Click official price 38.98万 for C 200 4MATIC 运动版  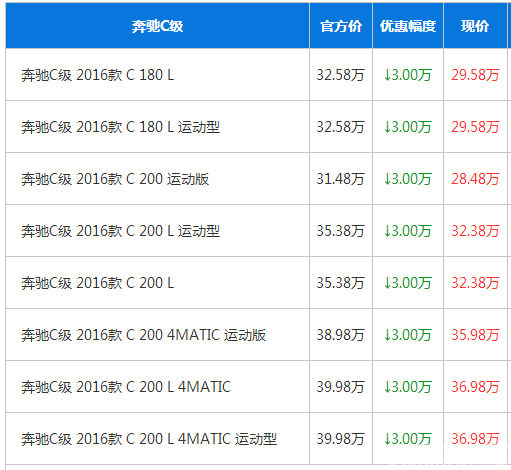pyautogui.click(x=340, y=335)
